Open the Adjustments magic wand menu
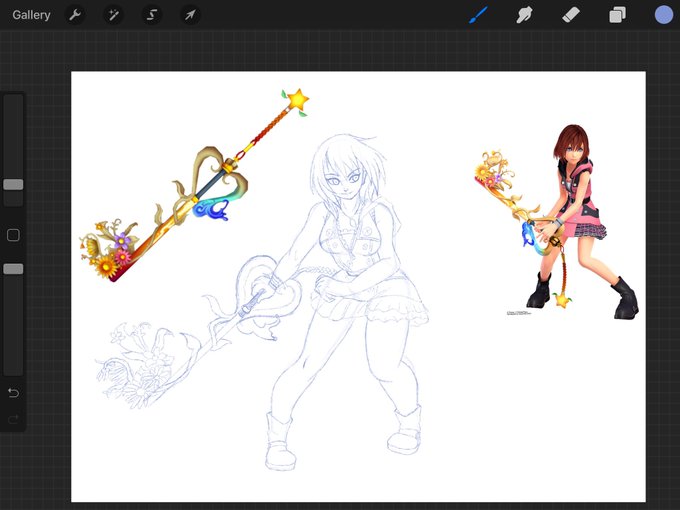This screenshot has width=680, height=510. (x=113, y=15)
